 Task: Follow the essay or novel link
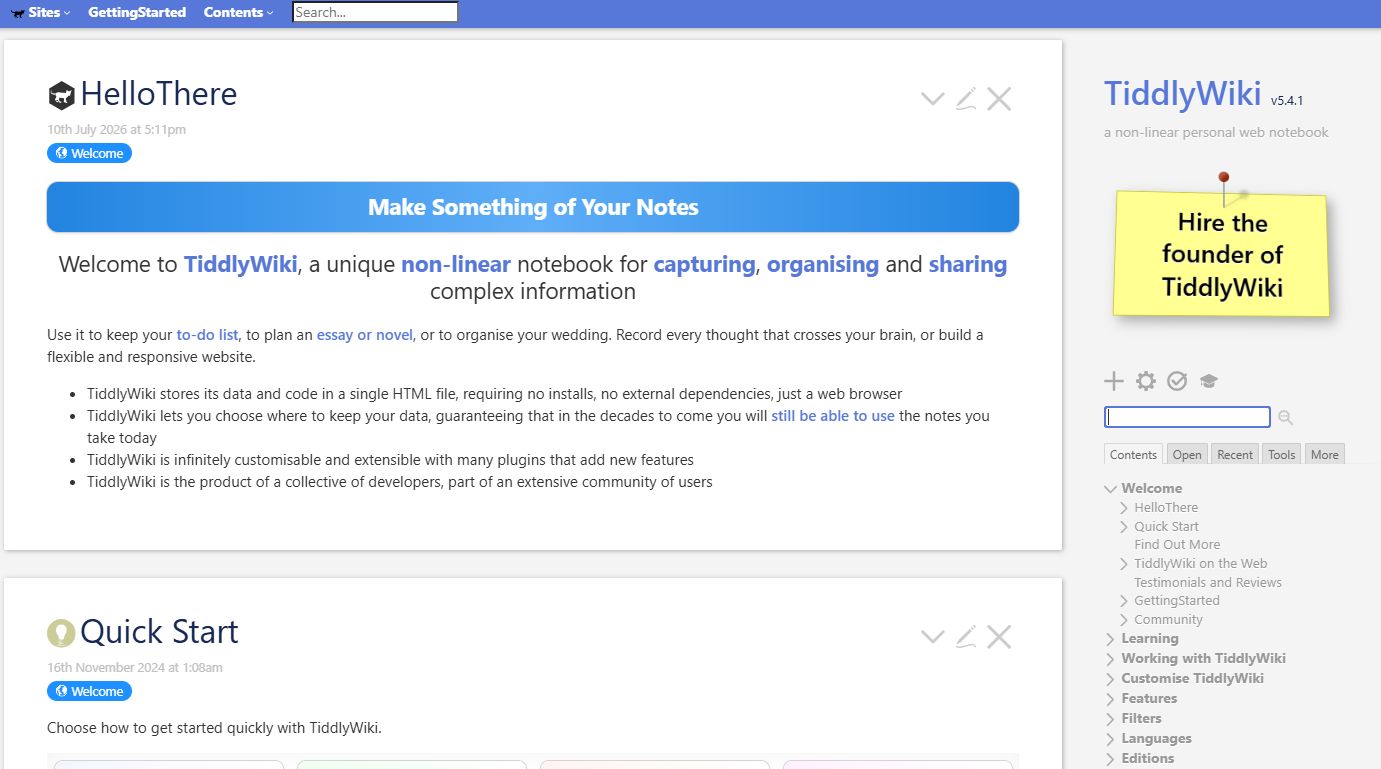click(x=365, y=335)
